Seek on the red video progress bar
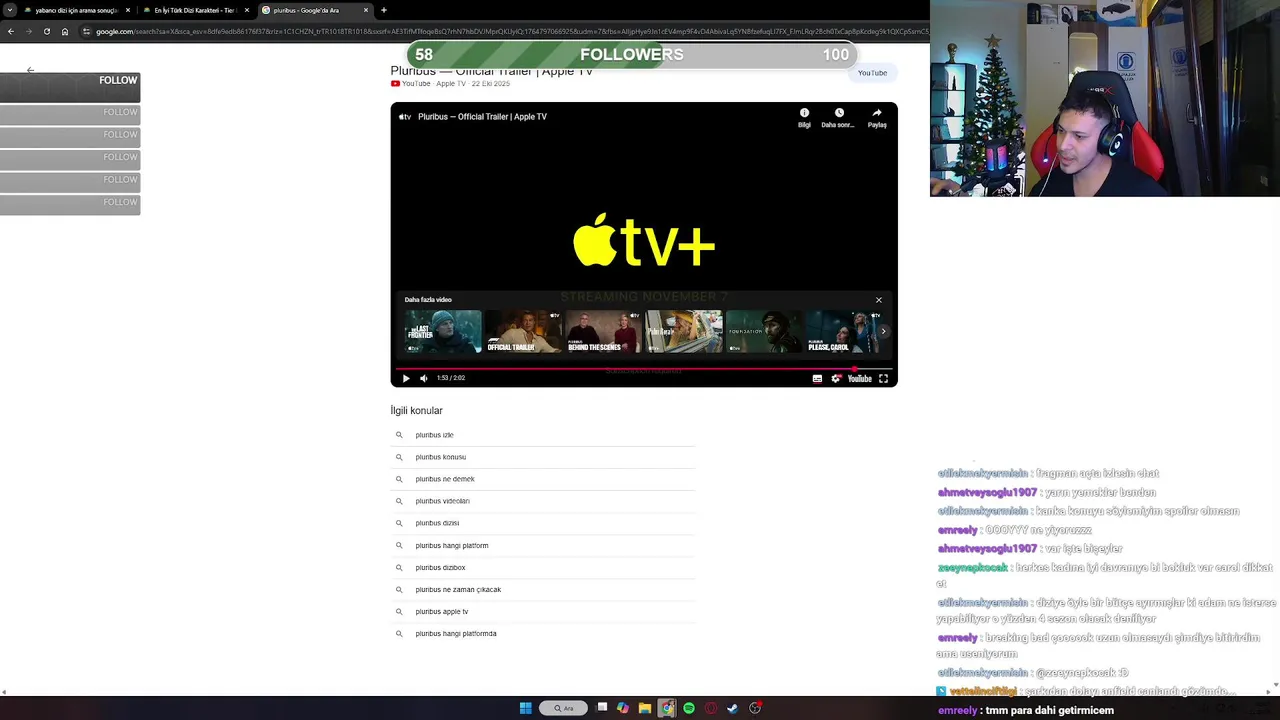 pyautogui.click(x=644, y=368)
